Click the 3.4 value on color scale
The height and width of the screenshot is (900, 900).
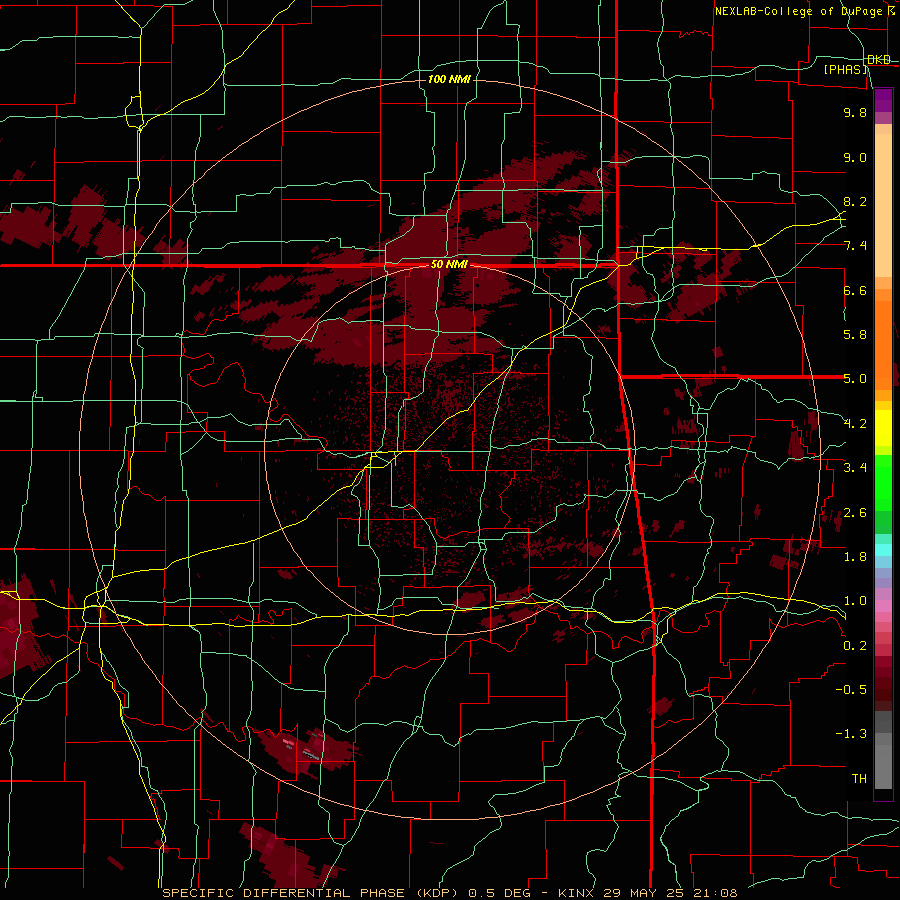click(855, 468)
